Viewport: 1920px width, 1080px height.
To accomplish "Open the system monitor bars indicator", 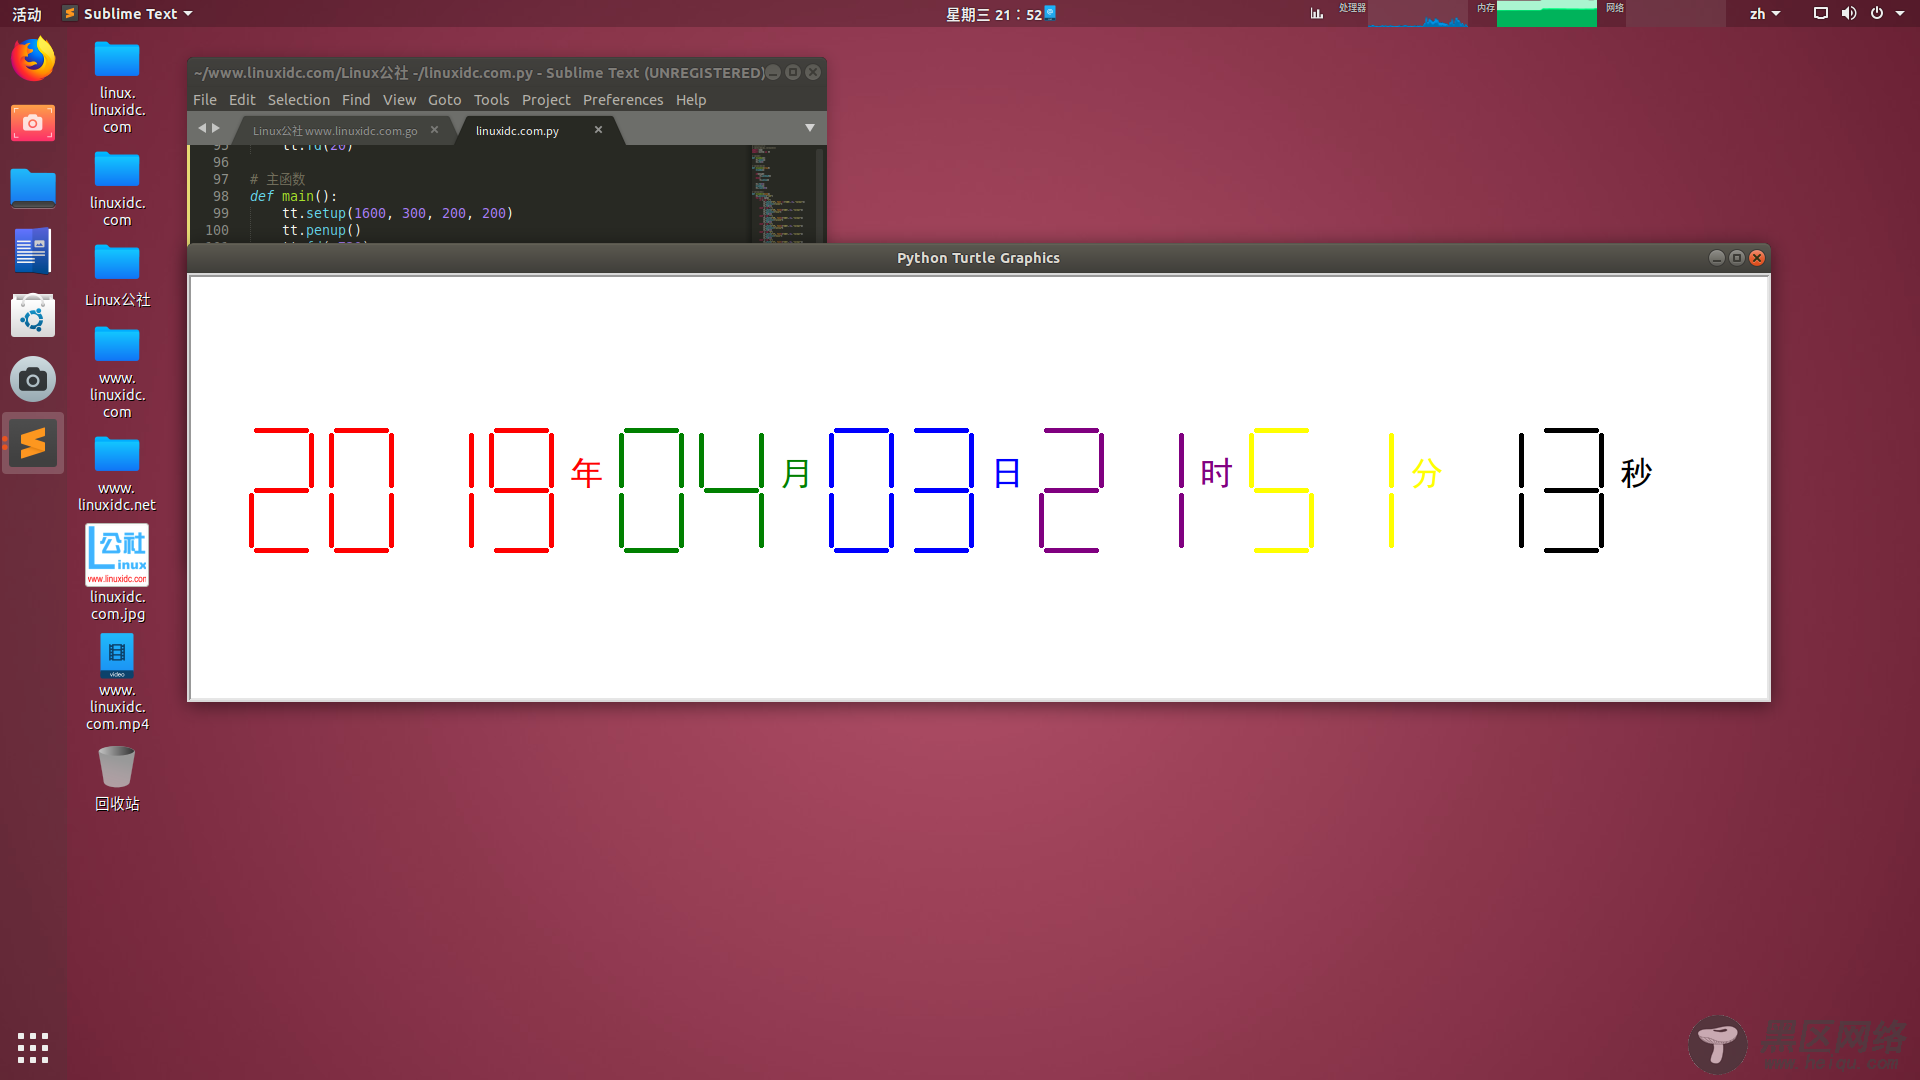I will click(1317, 13).
